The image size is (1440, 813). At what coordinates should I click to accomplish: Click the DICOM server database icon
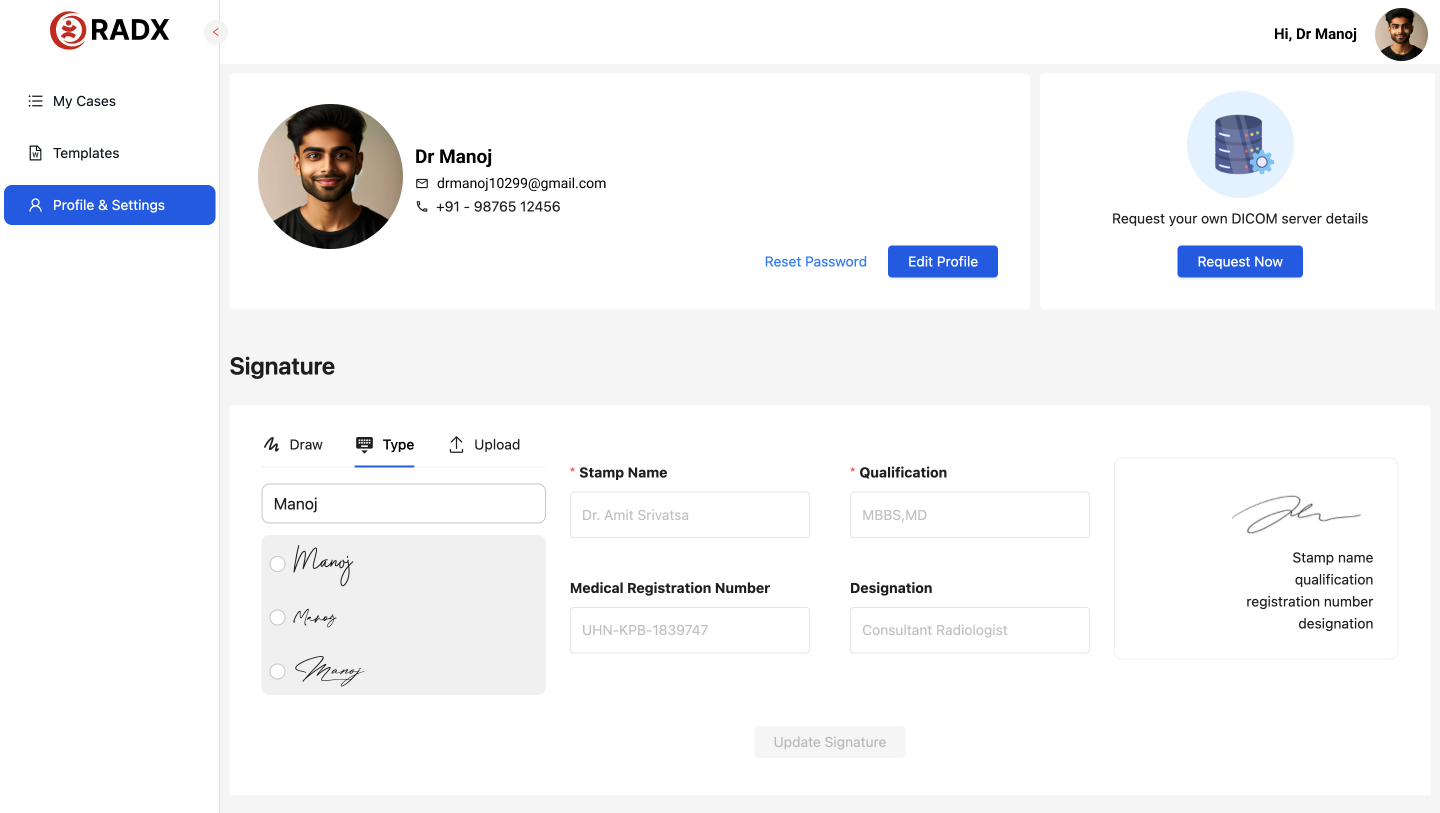tap(1239, 145)
